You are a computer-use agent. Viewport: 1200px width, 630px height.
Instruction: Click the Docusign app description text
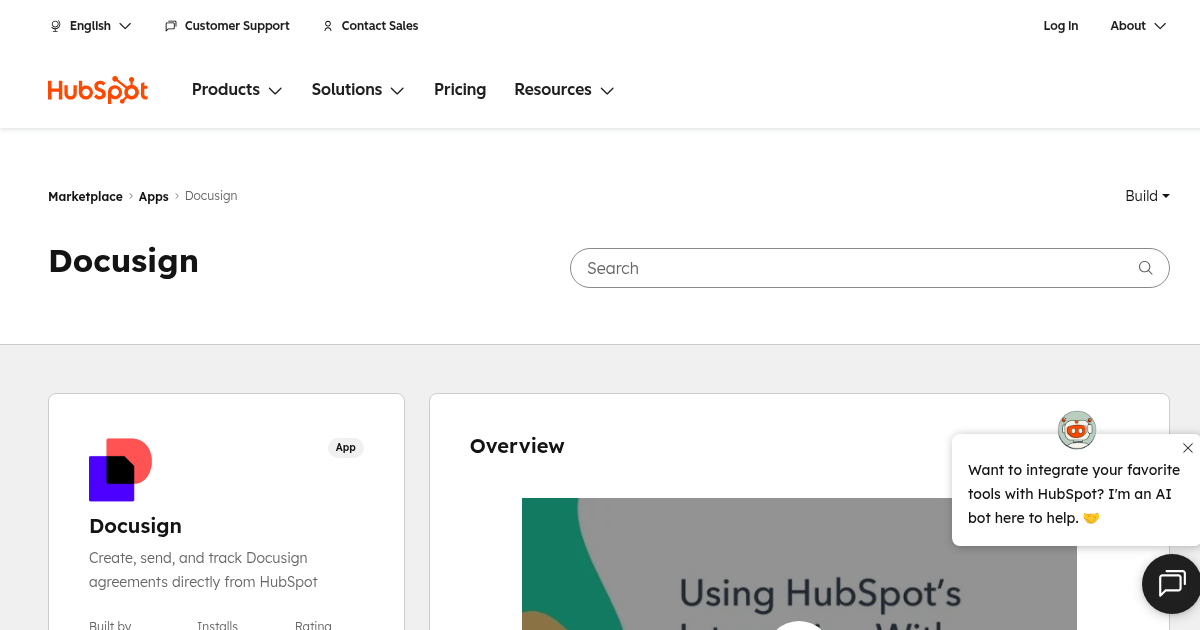click(x=203, y=570)
